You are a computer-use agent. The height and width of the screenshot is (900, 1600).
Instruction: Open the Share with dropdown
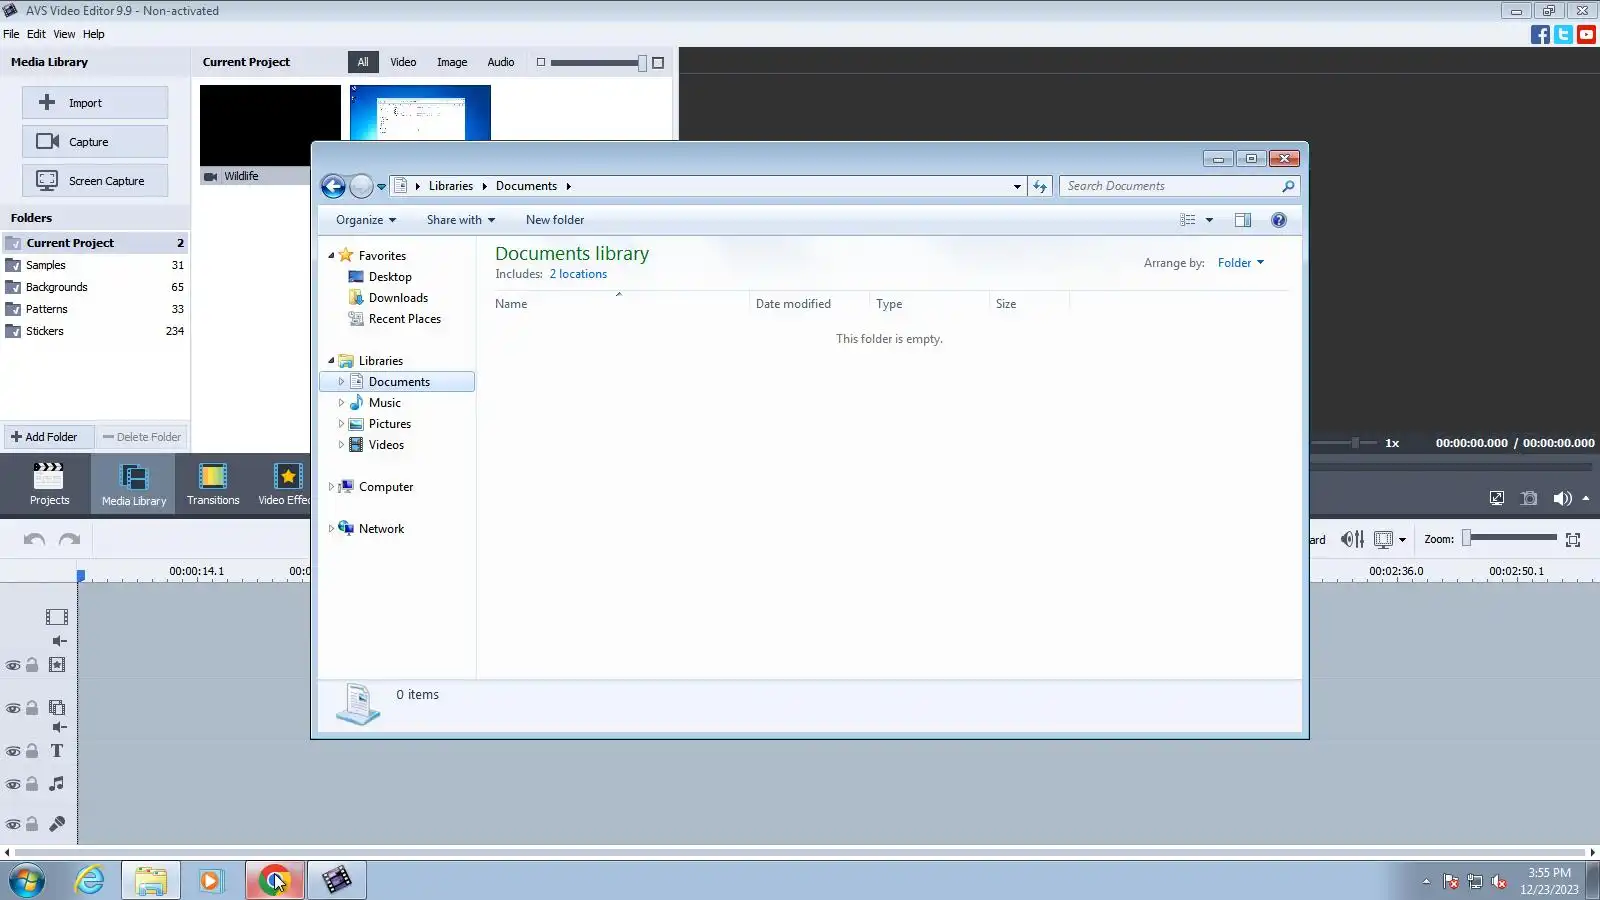(x=461, y=220)
